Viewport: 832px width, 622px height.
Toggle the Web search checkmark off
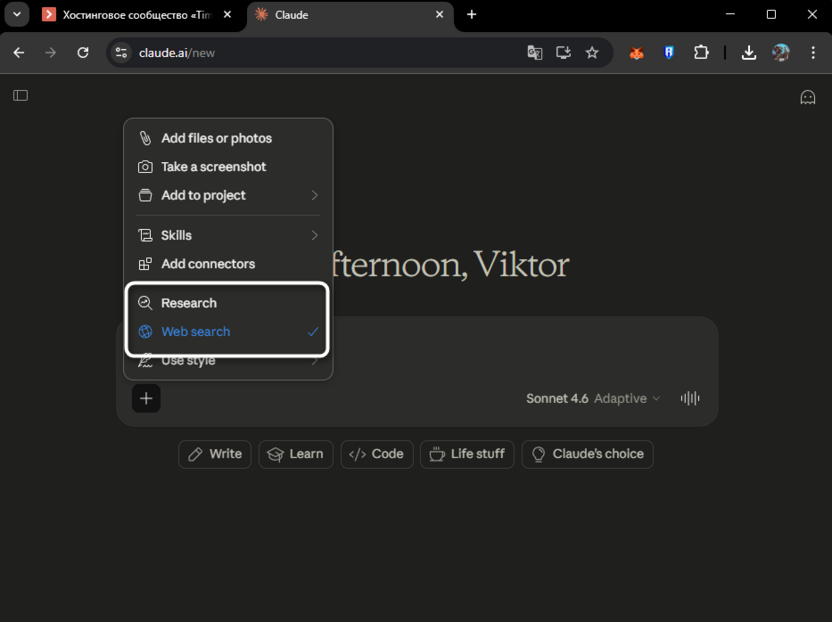coord(313,332)
